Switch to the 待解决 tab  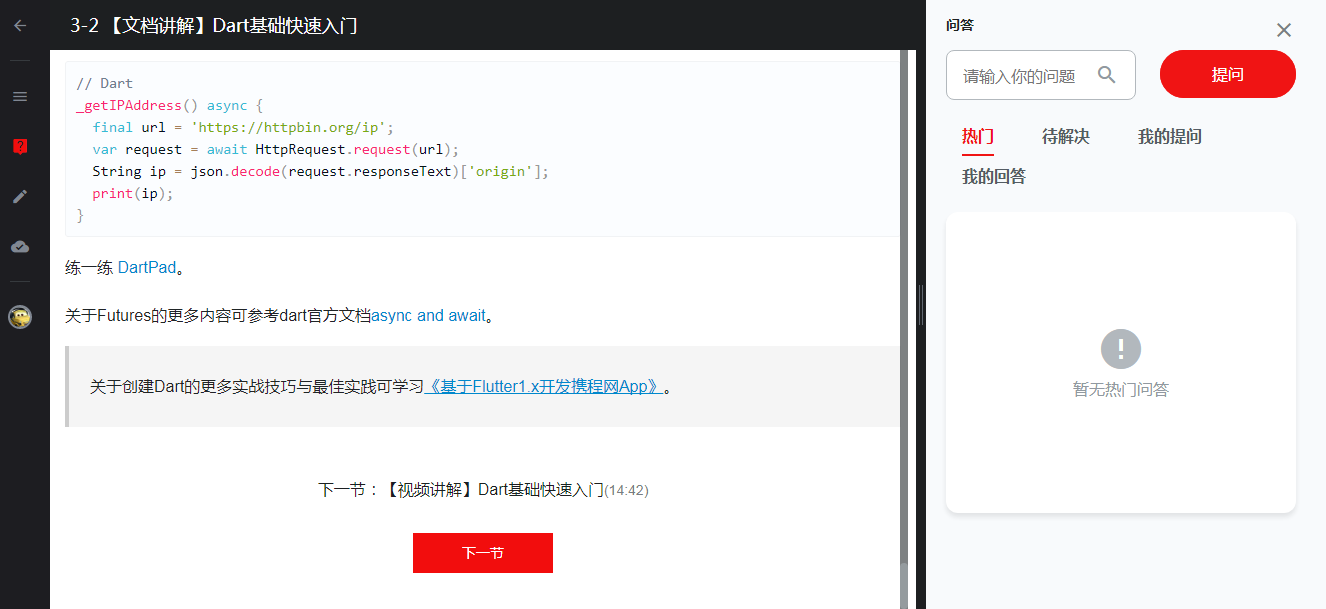click(x=1066, y=137)
